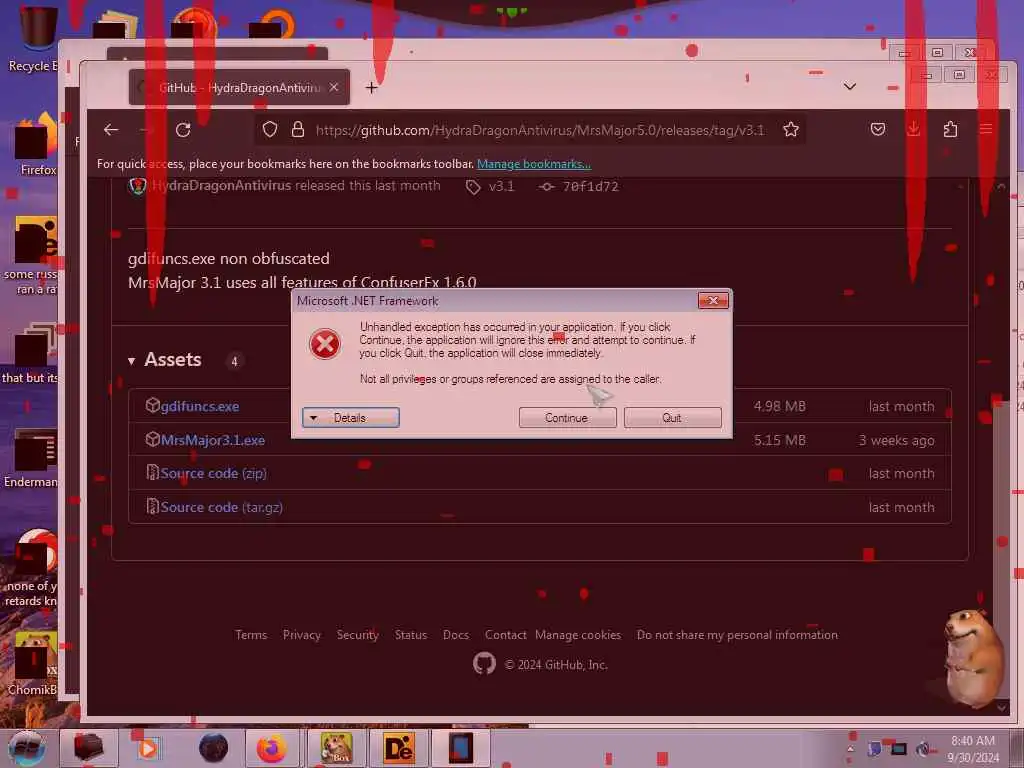Open the HydraDragonAntivirus author link
1024x768 pixels.
pos(221,185)
